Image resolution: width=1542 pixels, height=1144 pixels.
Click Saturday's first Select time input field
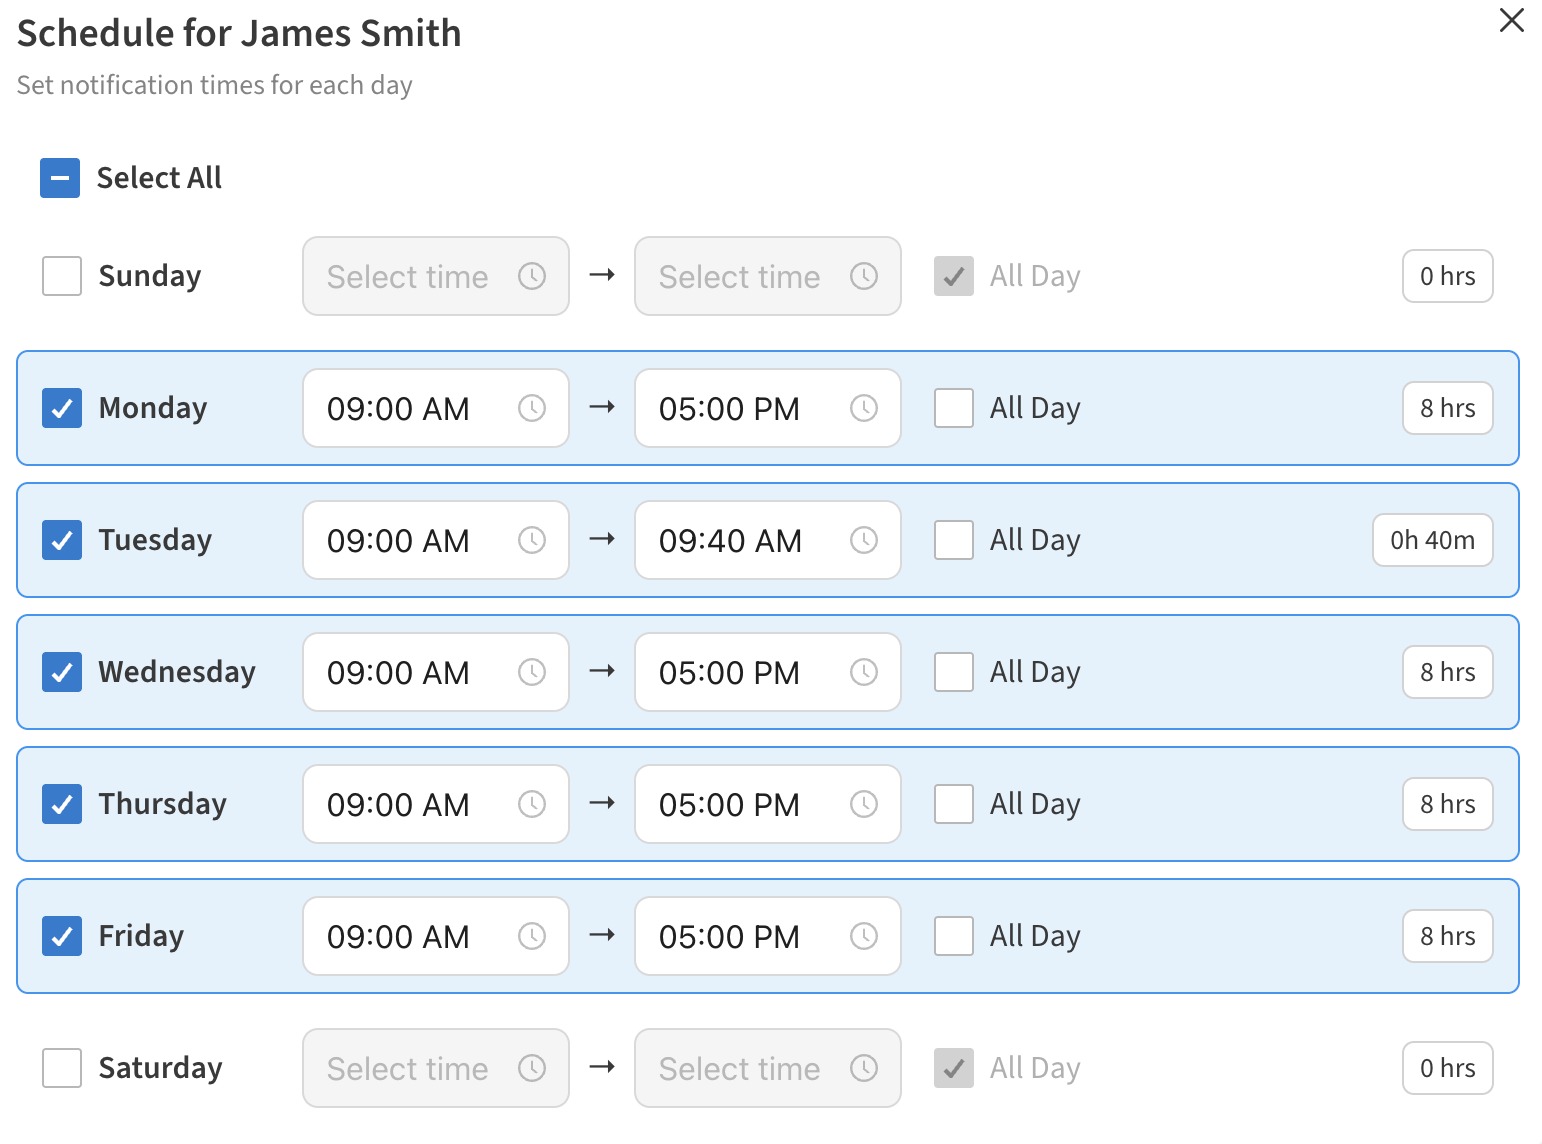click(x=420, y=1068)
